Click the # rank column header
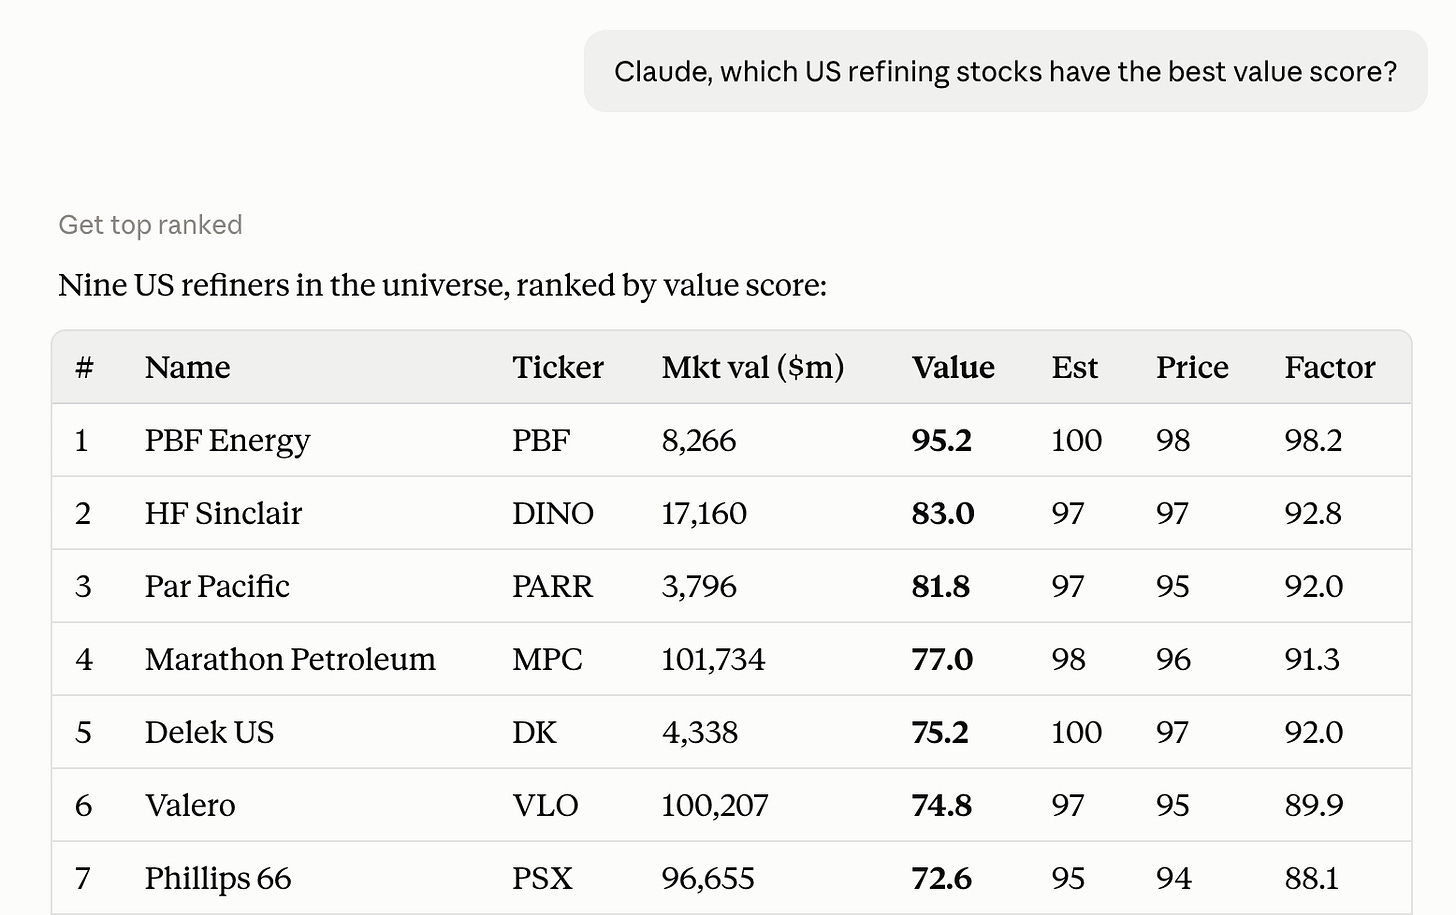Viewport: 1456px width, 915px height. coord(84,367)
